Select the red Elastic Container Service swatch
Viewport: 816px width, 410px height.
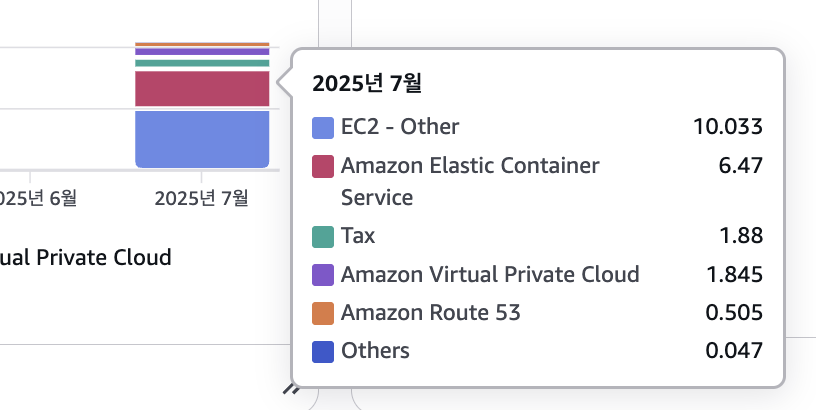pyautogui.click(x=323, y=166)
